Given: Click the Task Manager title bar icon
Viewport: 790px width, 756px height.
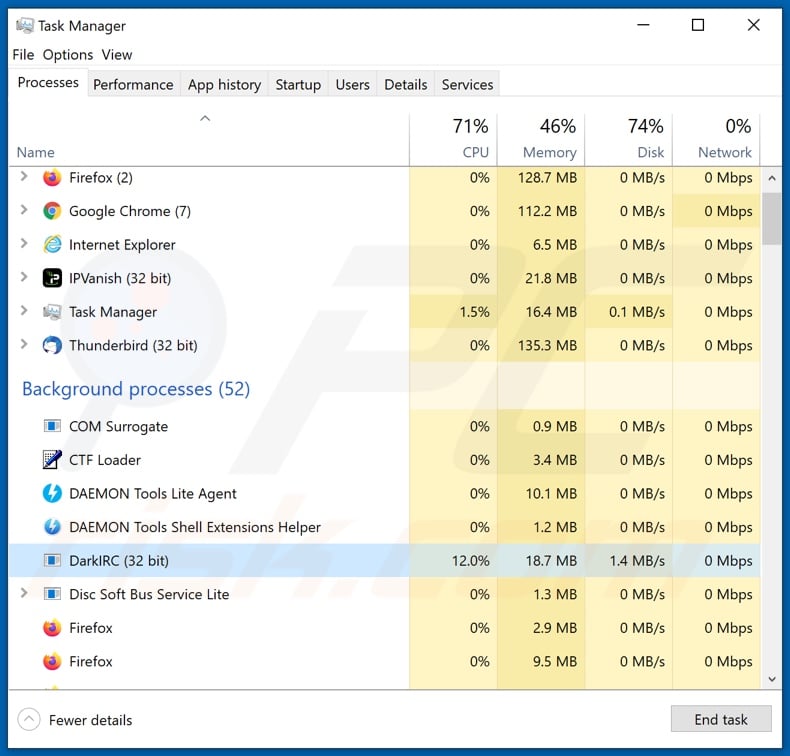Looking at the screenshot, I should click(25, 25).
